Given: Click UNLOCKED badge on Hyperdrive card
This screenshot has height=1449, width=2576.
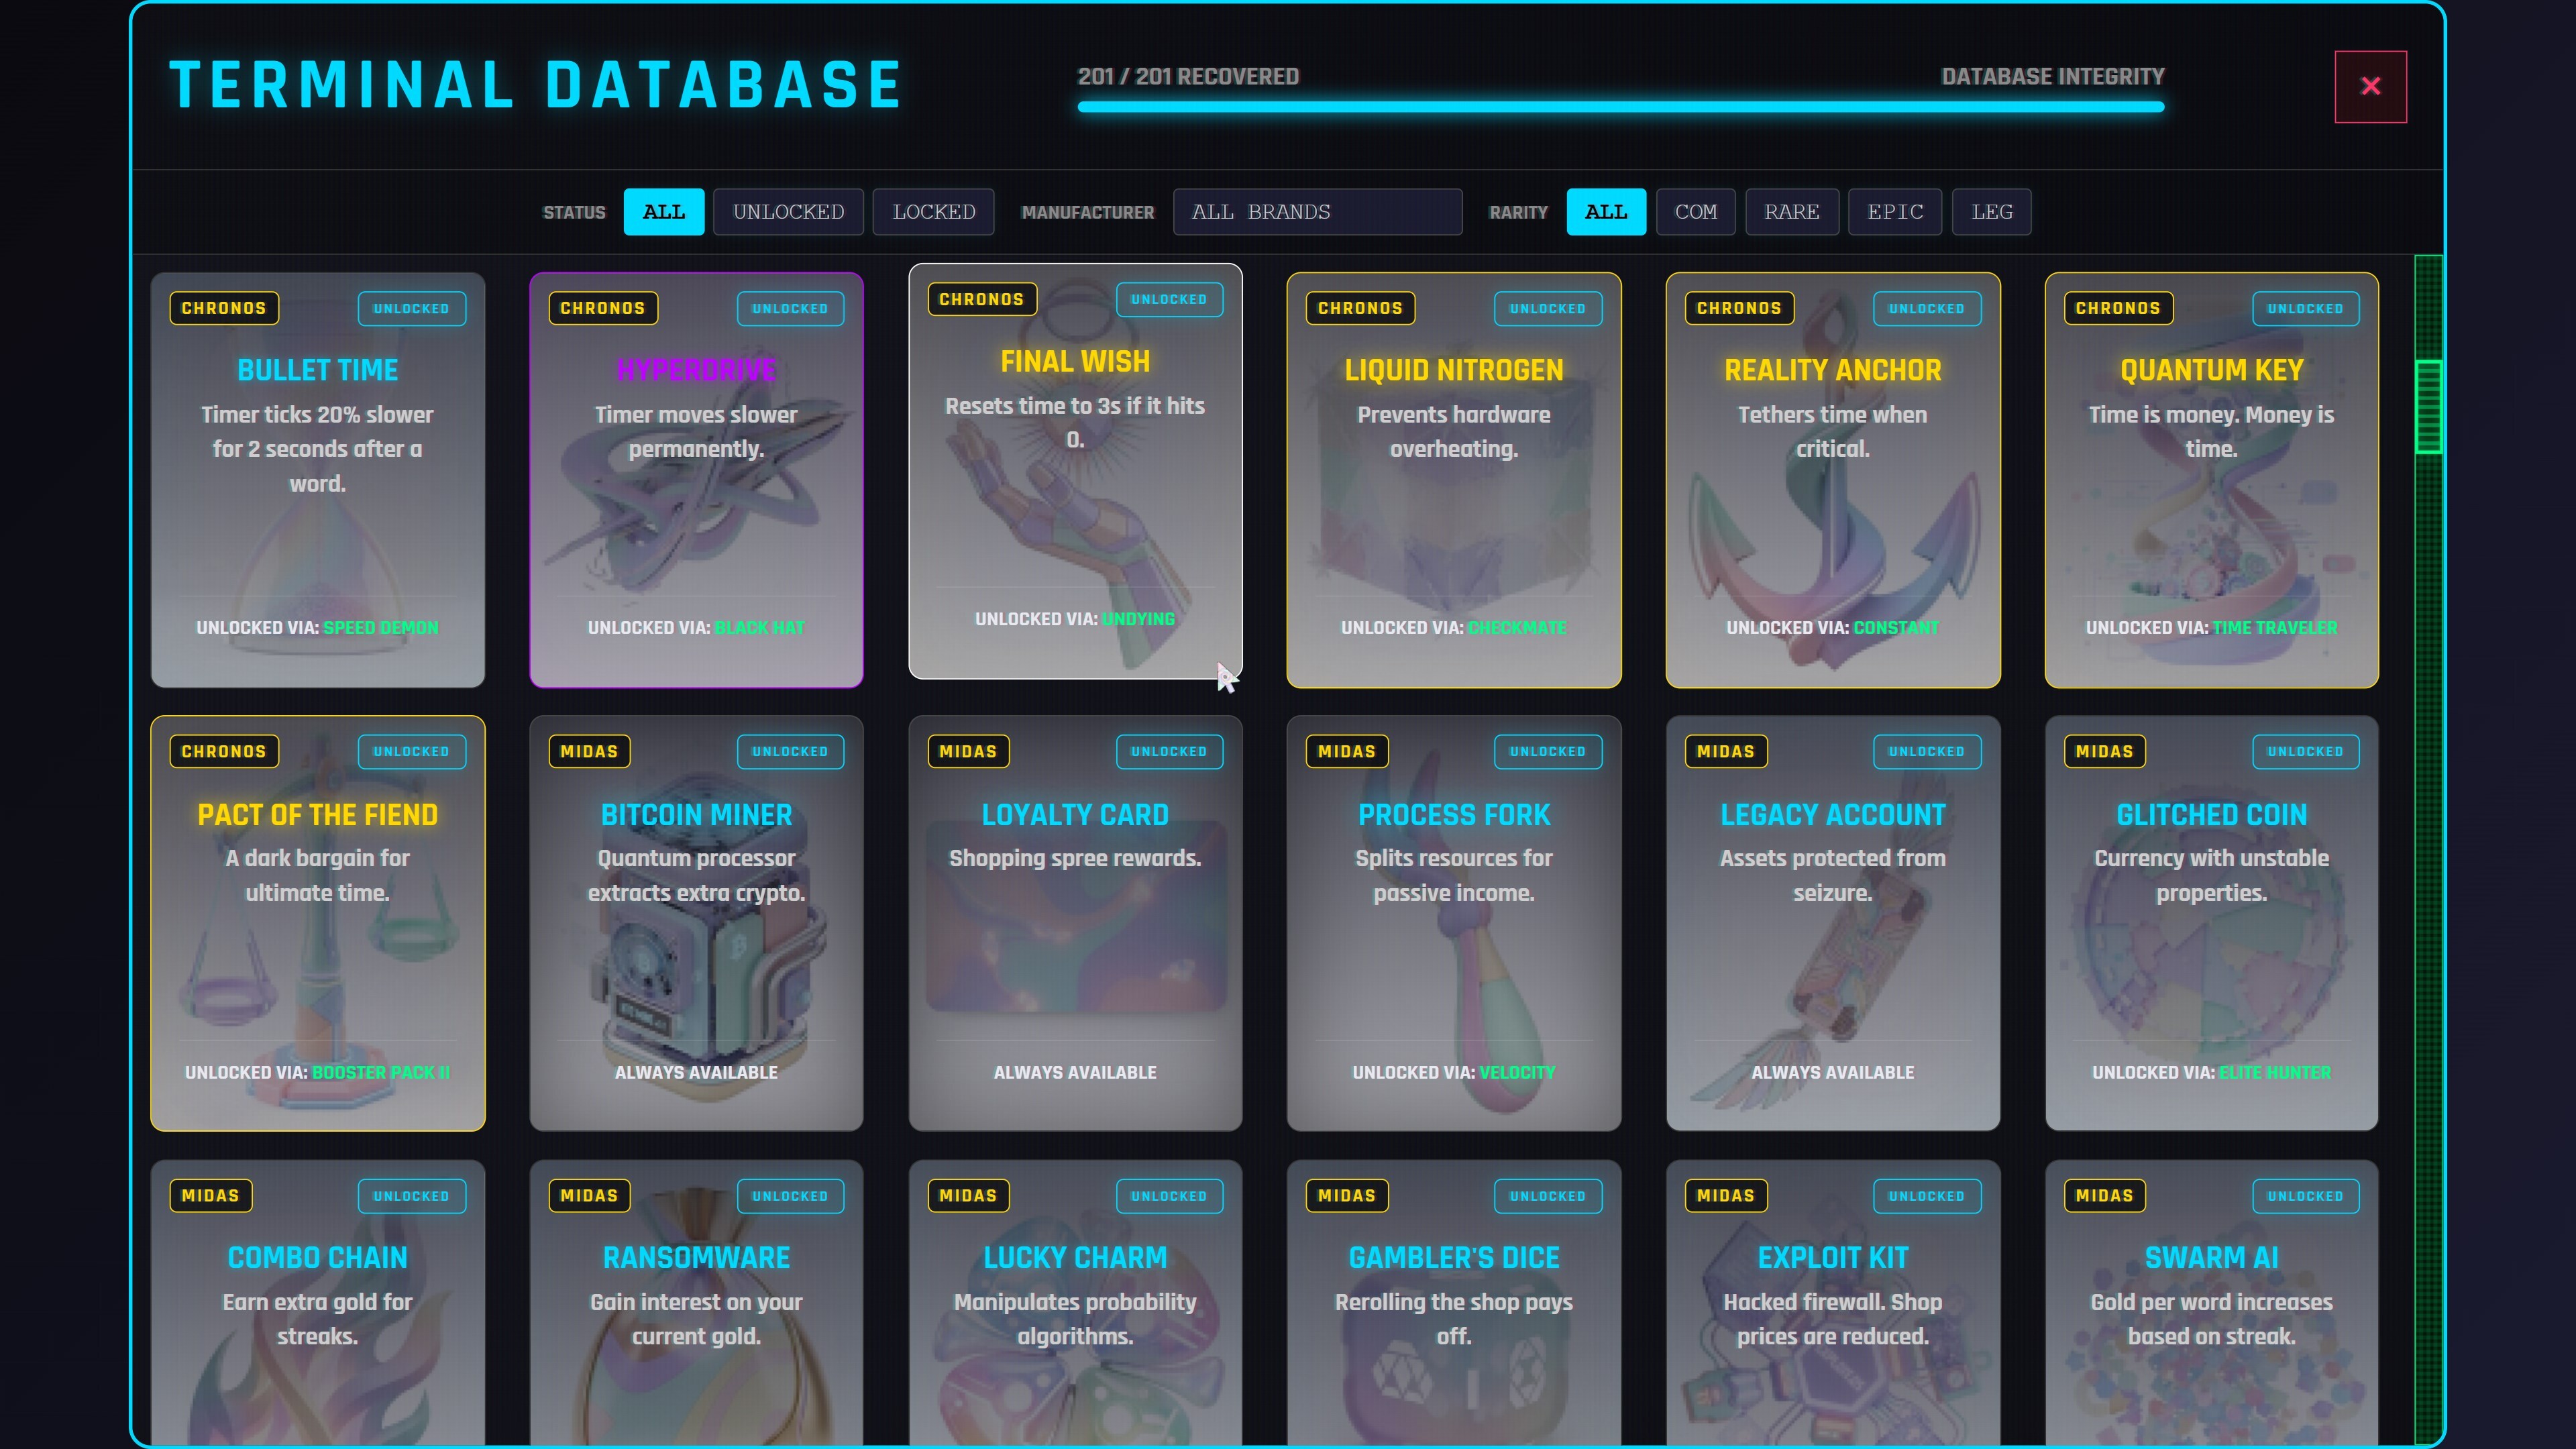Looking at the screenshot, I should coord(790,309).
